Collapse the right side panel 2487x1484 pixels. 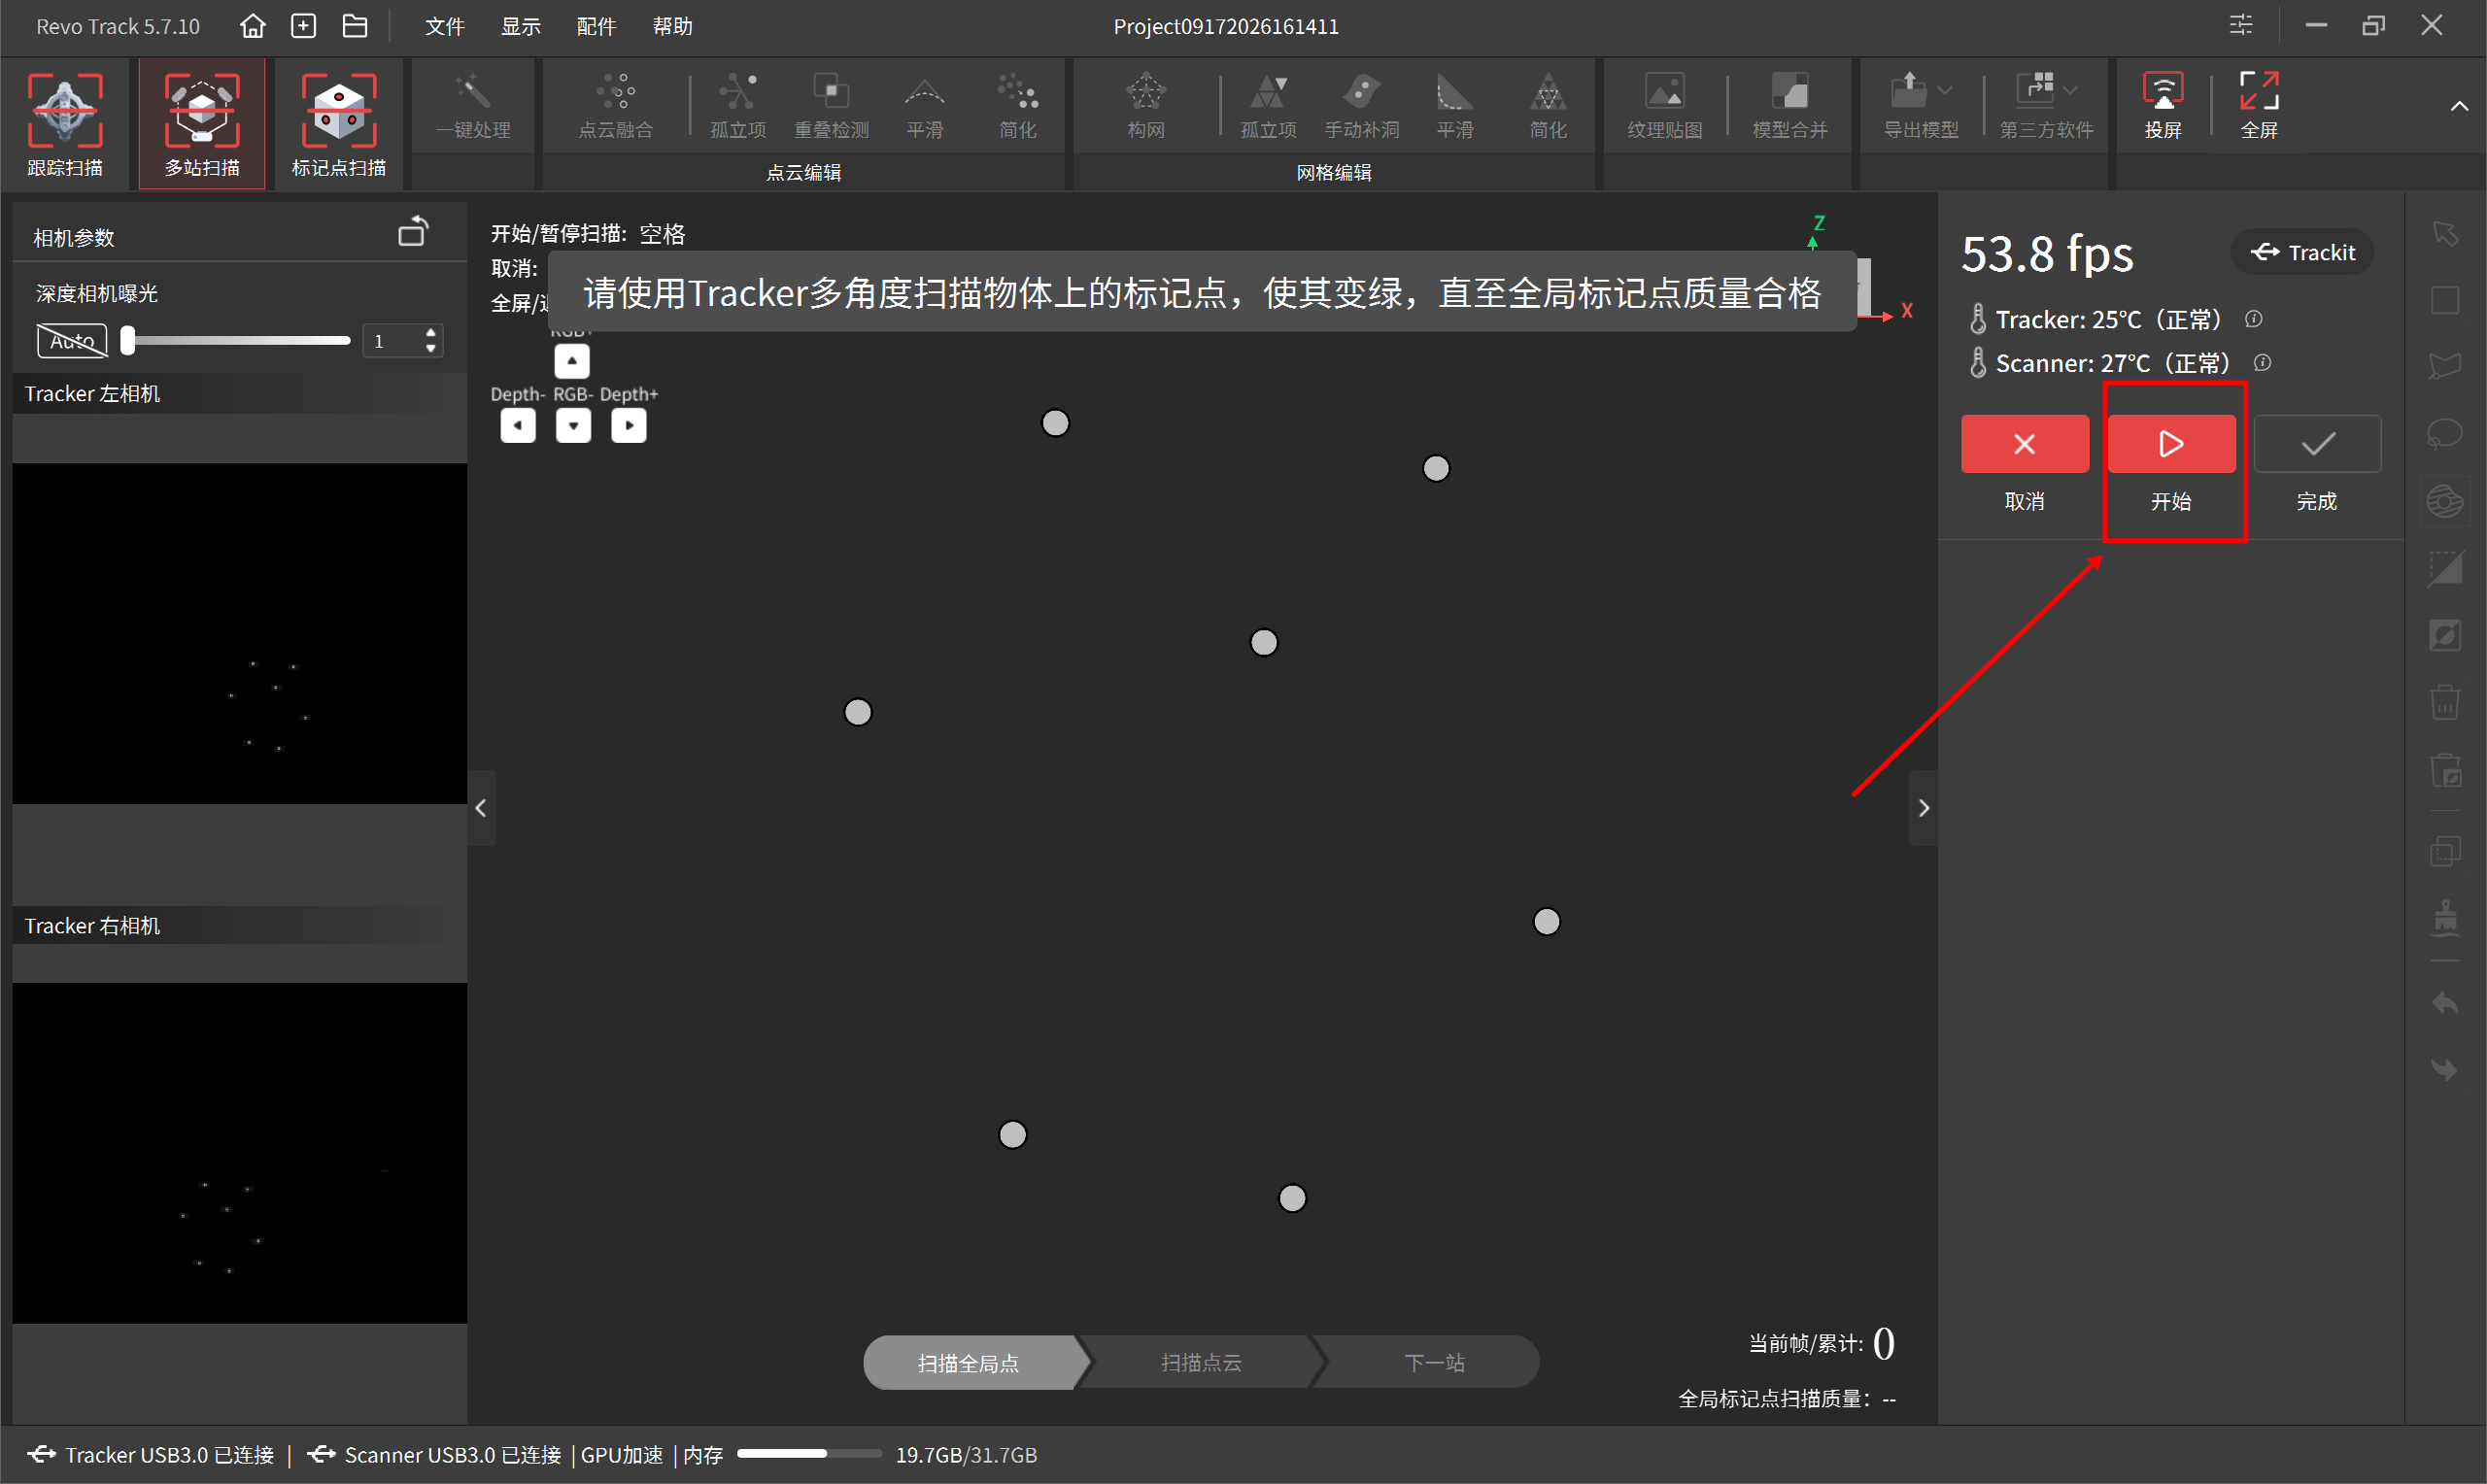[x=1923, y=808]
